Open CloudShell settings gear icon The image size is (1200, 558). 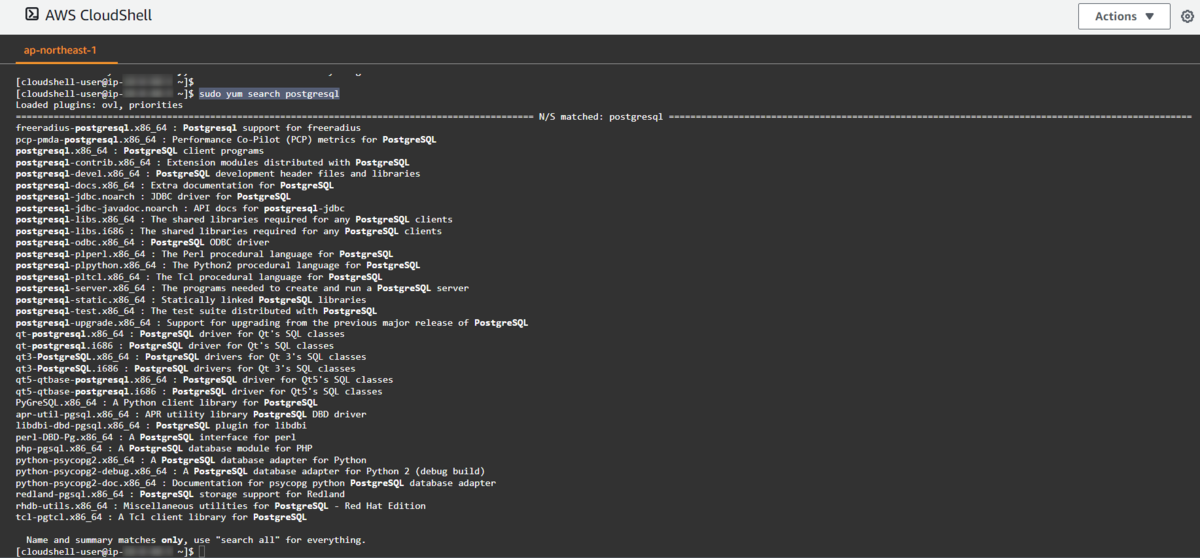pos(1187,16)
